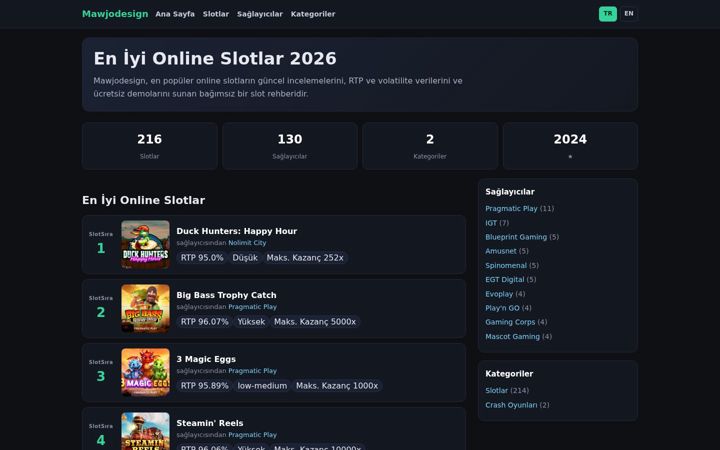Open Big Bass Trophy Catch thumbnail
The height and width of the screenshot is (450, 720).
pos(145,308)
